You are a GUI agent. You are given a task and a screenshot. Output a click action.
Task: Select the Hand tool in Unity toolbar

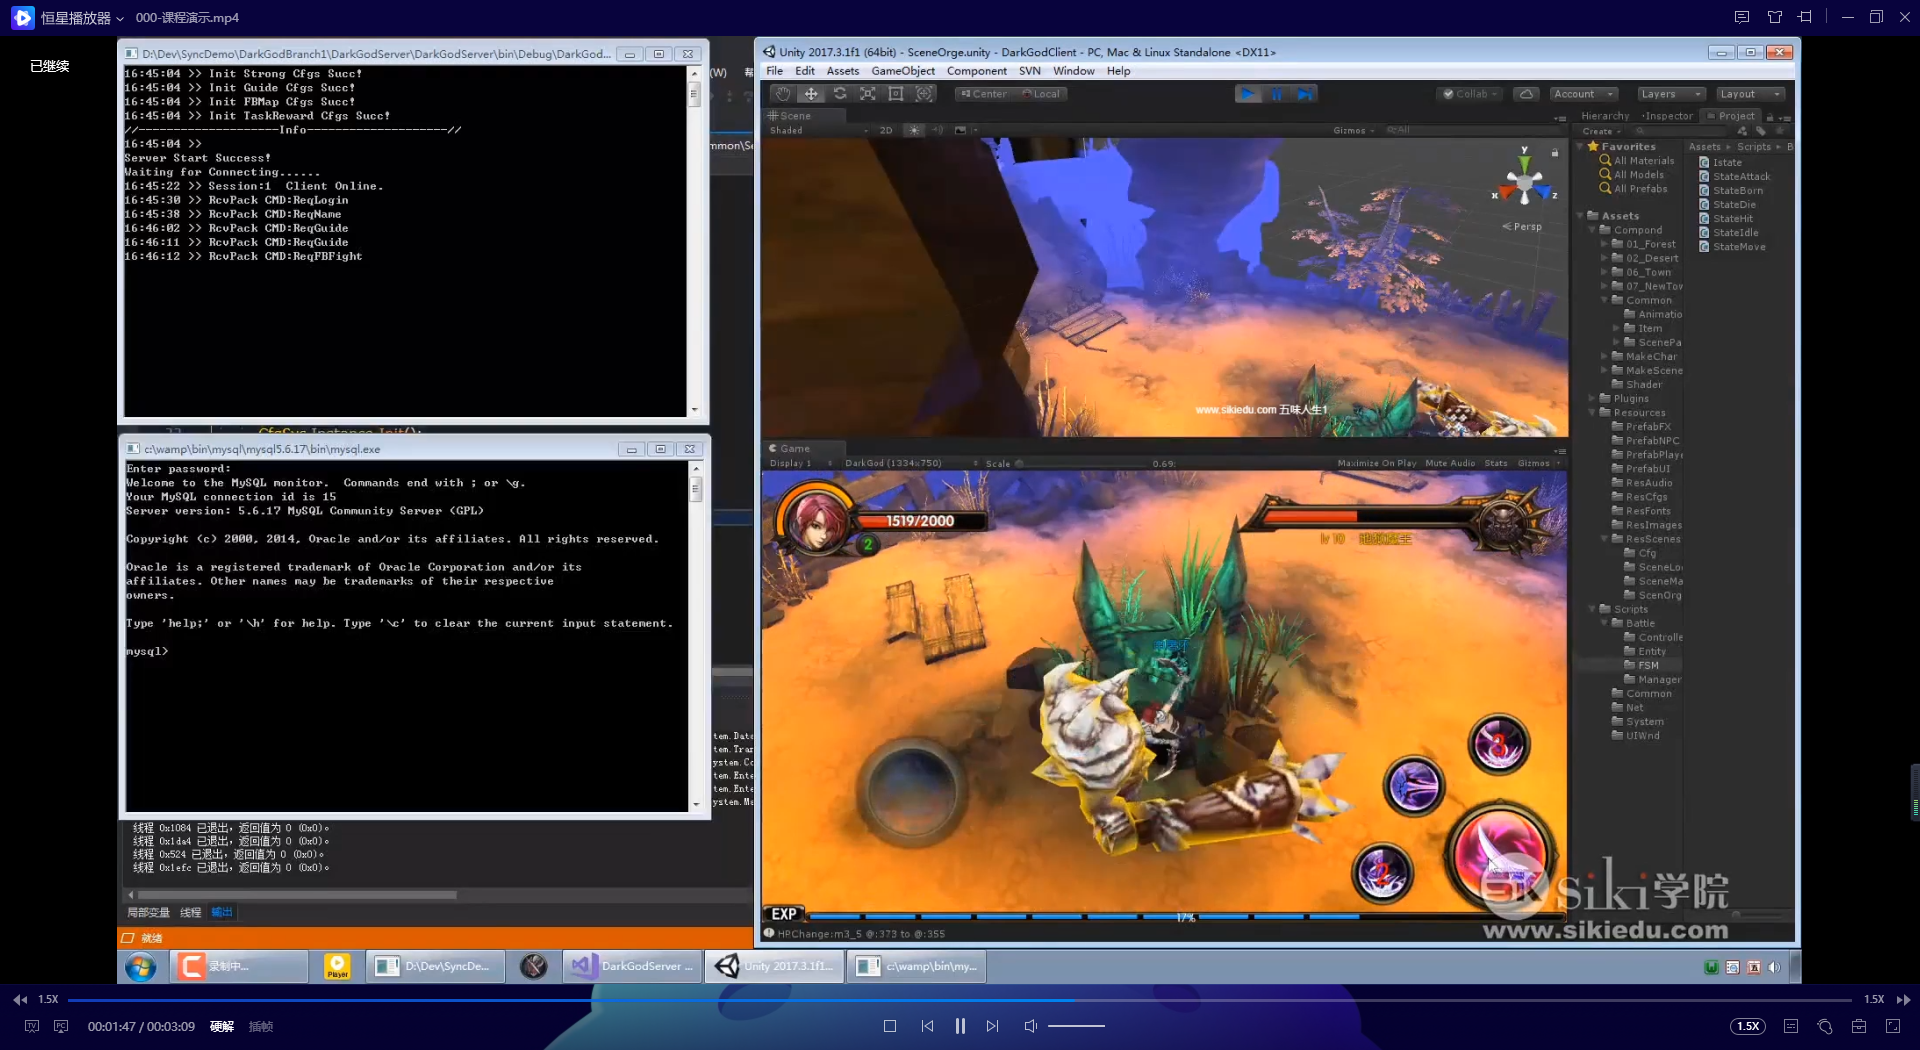coord(783,94)
